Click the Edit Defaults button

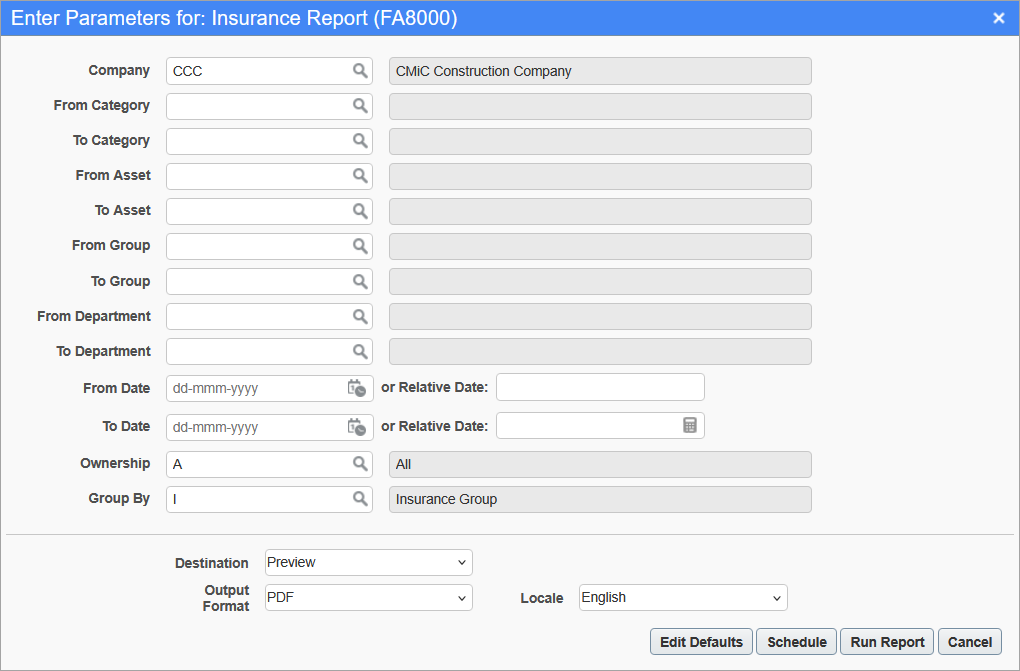coord(700,641)
